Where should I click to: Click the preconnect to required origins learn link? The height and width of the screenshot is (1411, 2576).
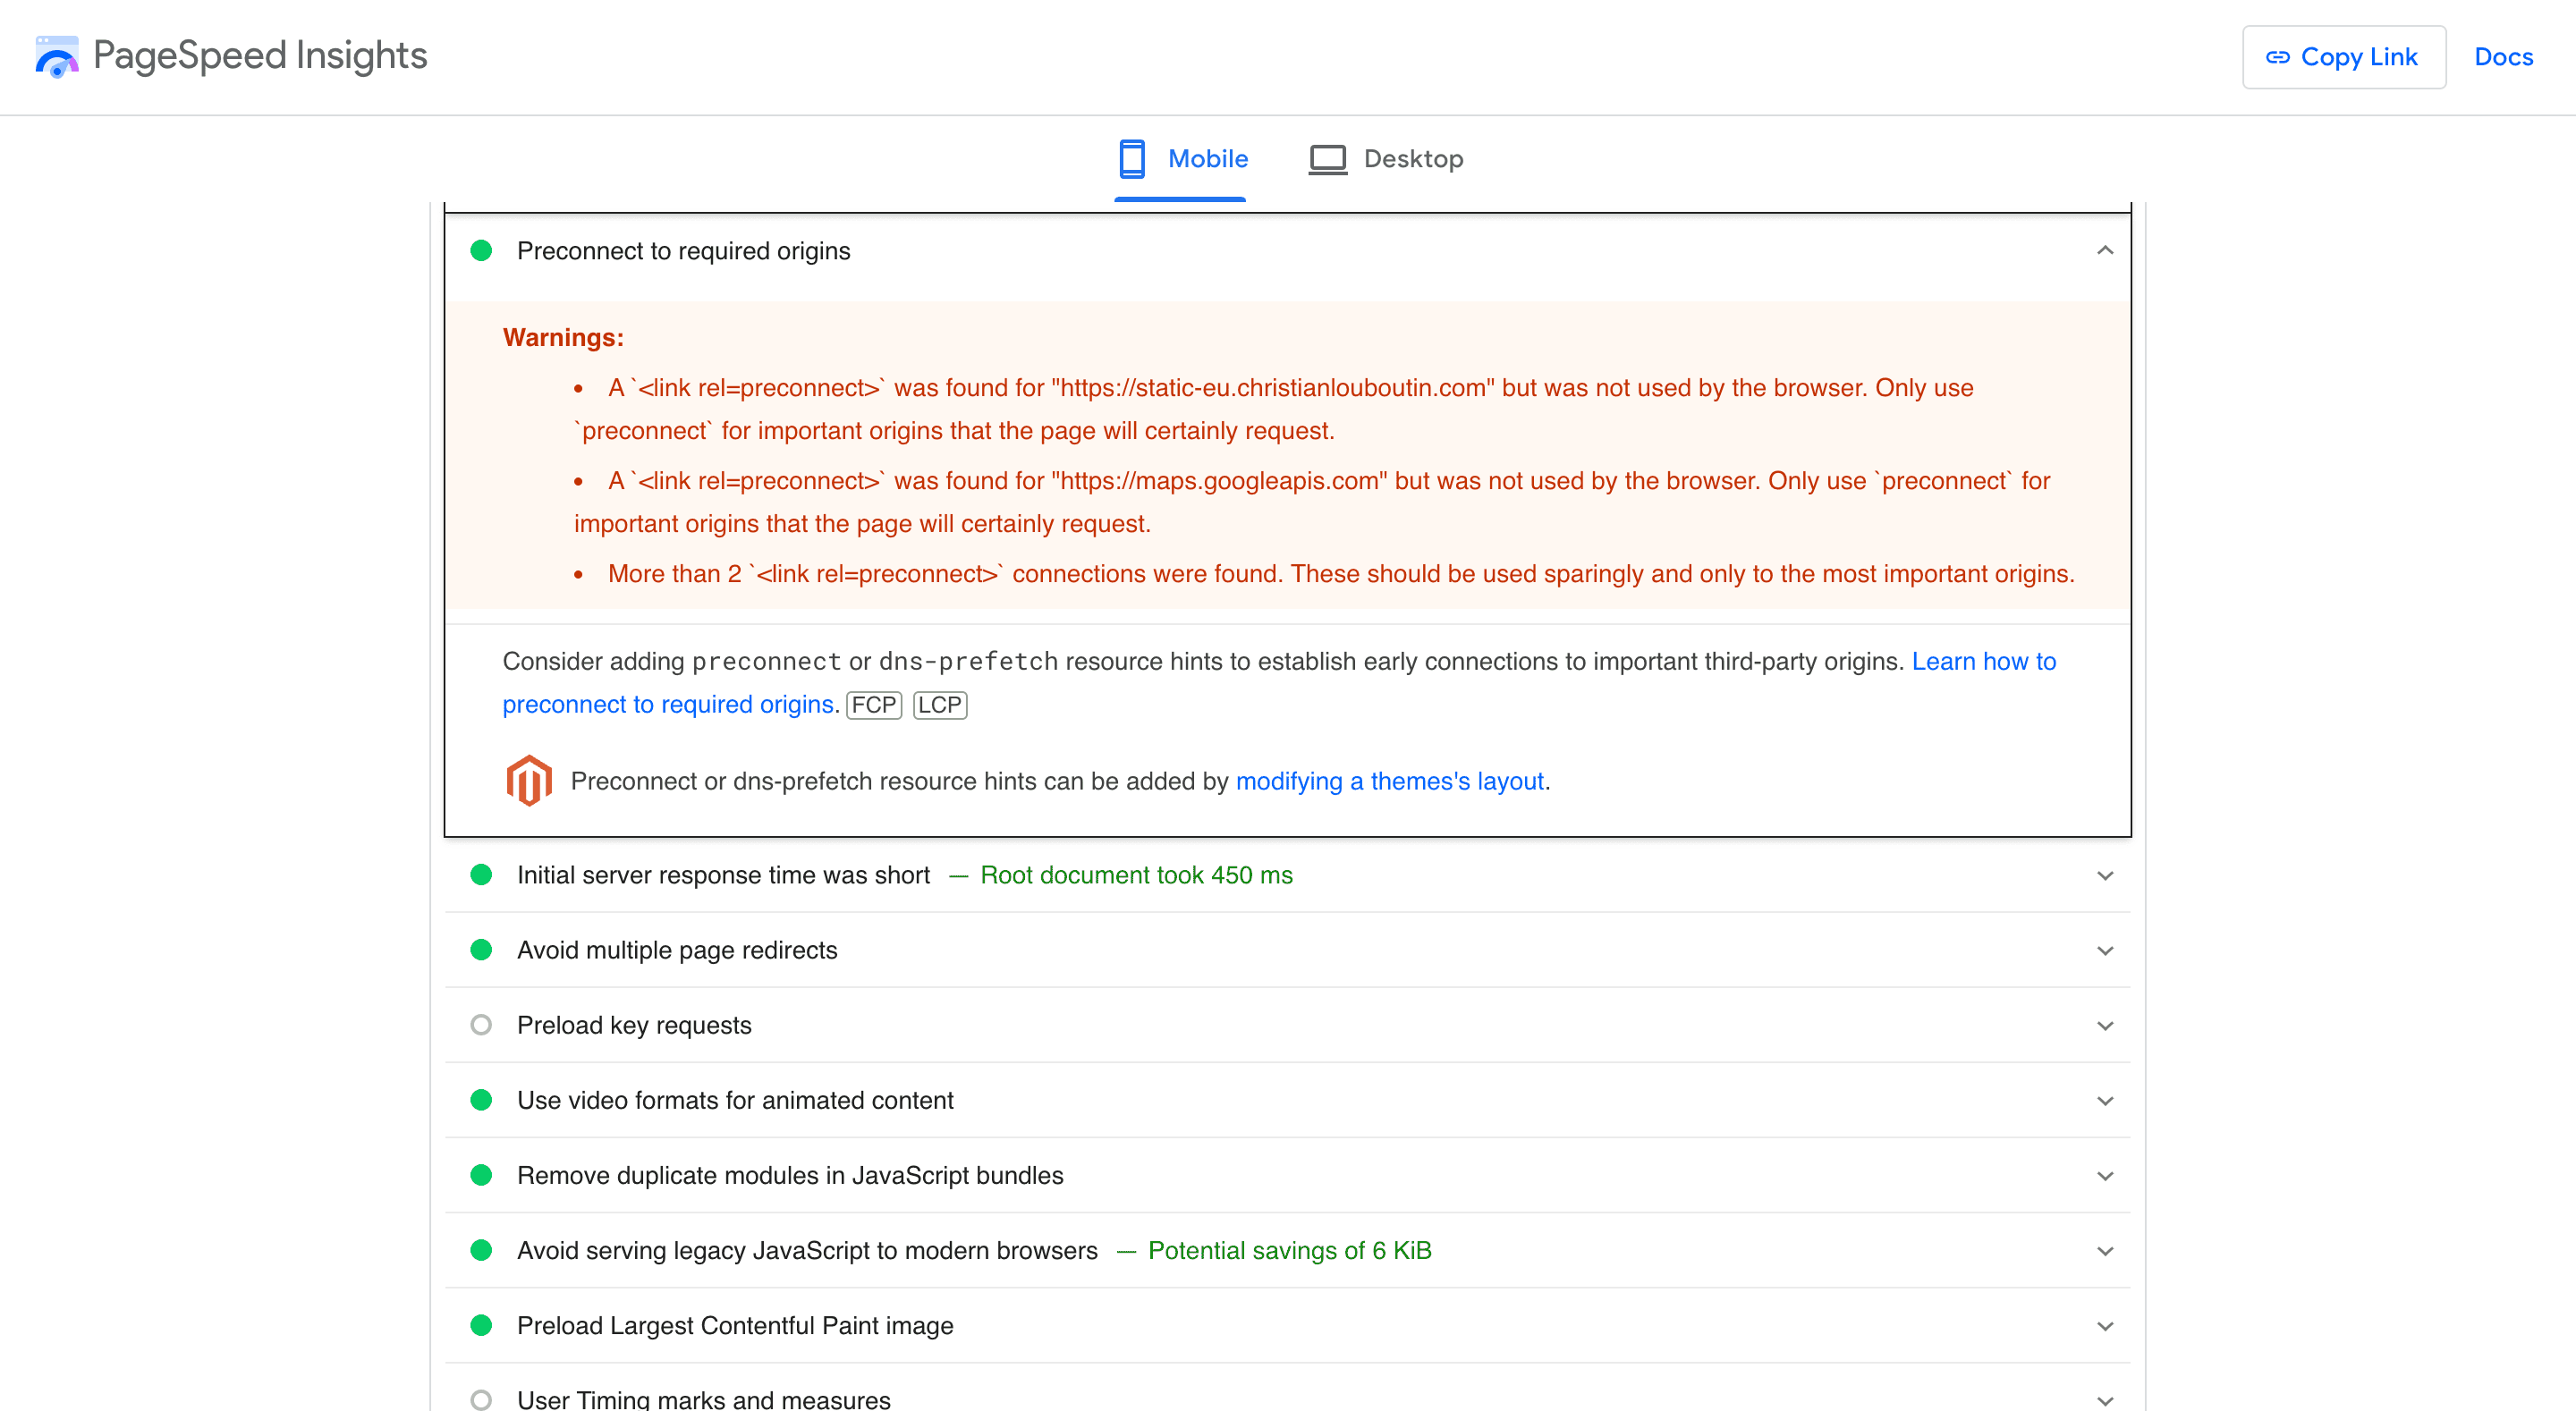pos(668,704)
